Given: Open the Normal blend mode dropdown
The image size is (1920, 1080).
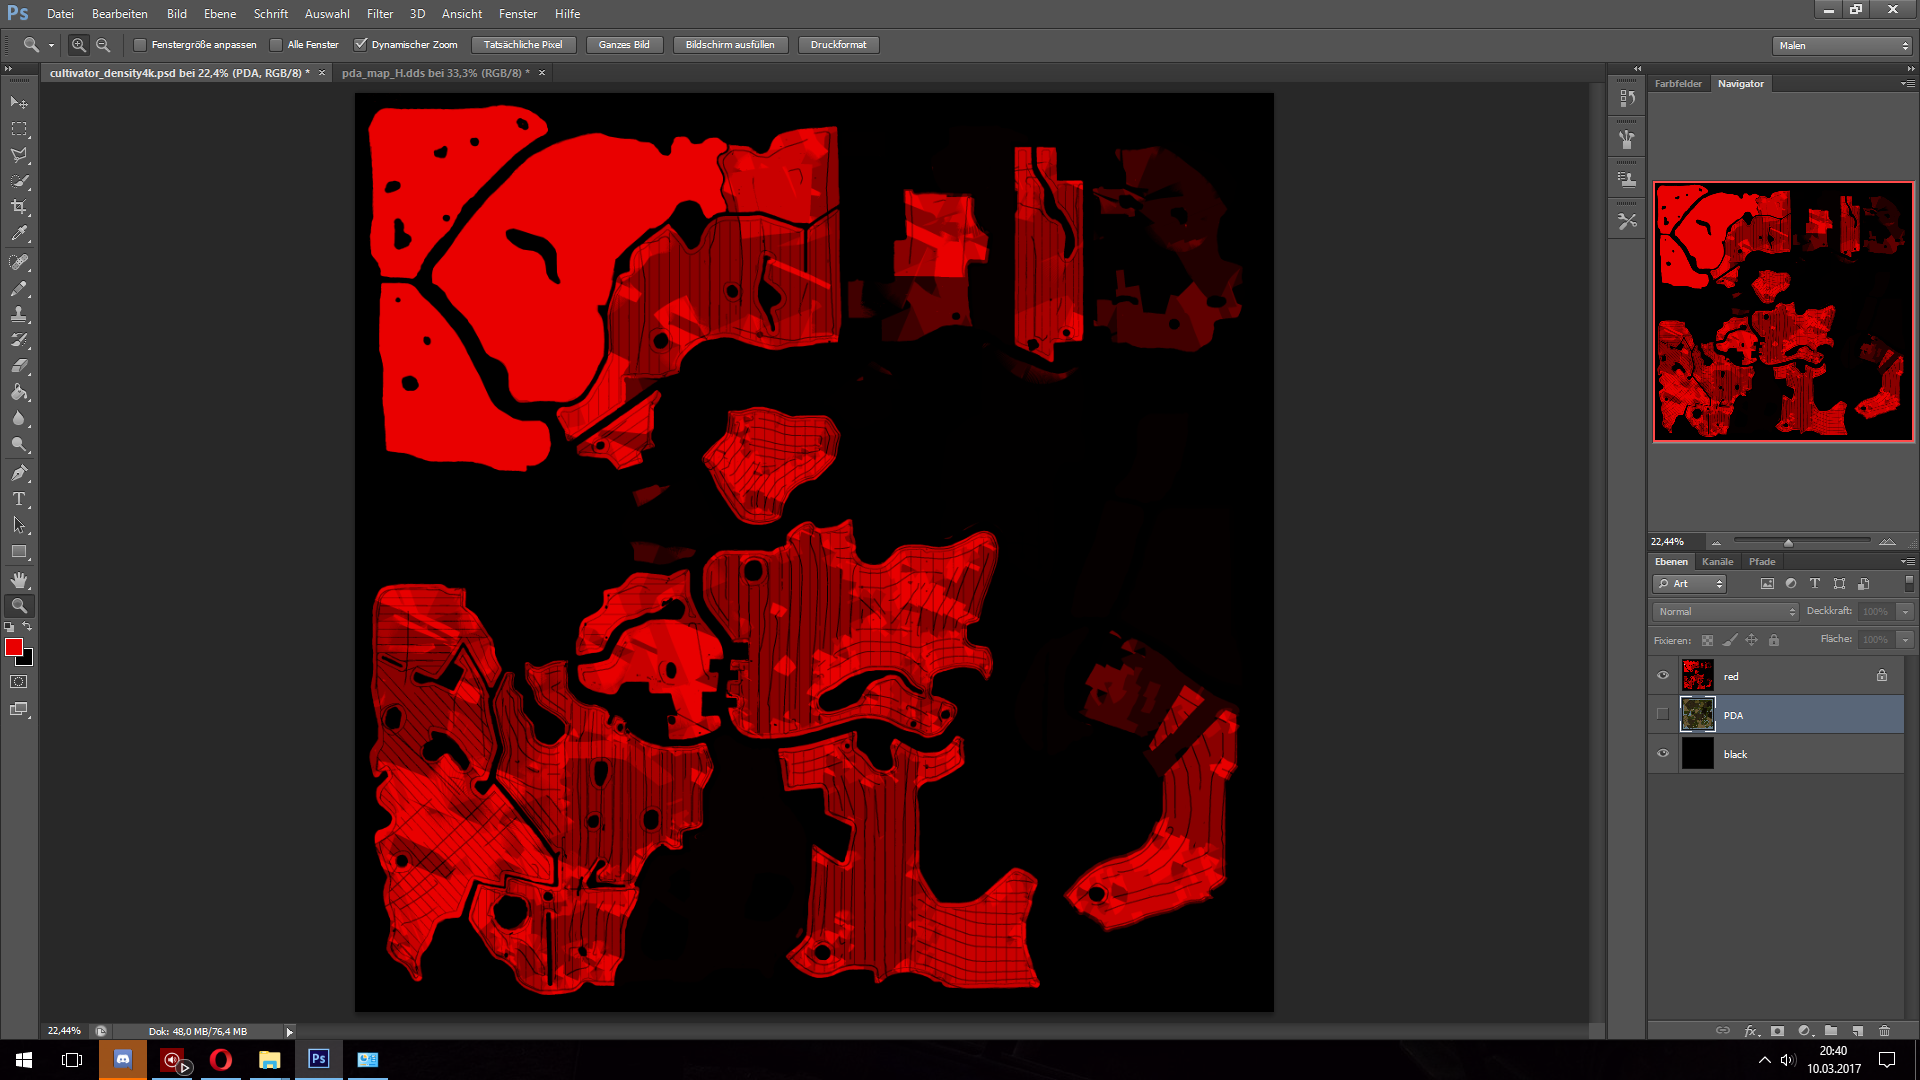Looking at the screenshot, I should [x=1725, y=612].
